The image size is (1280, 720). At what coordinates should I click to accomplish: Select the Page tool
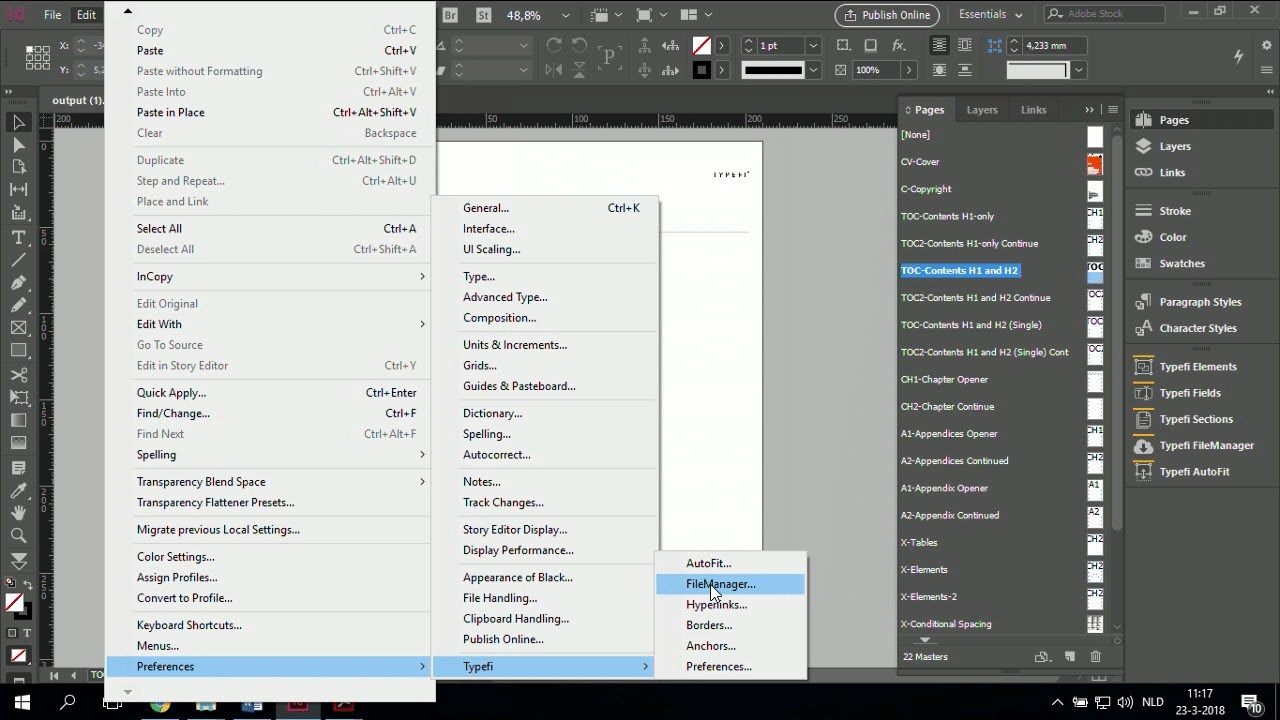(19, 168)
